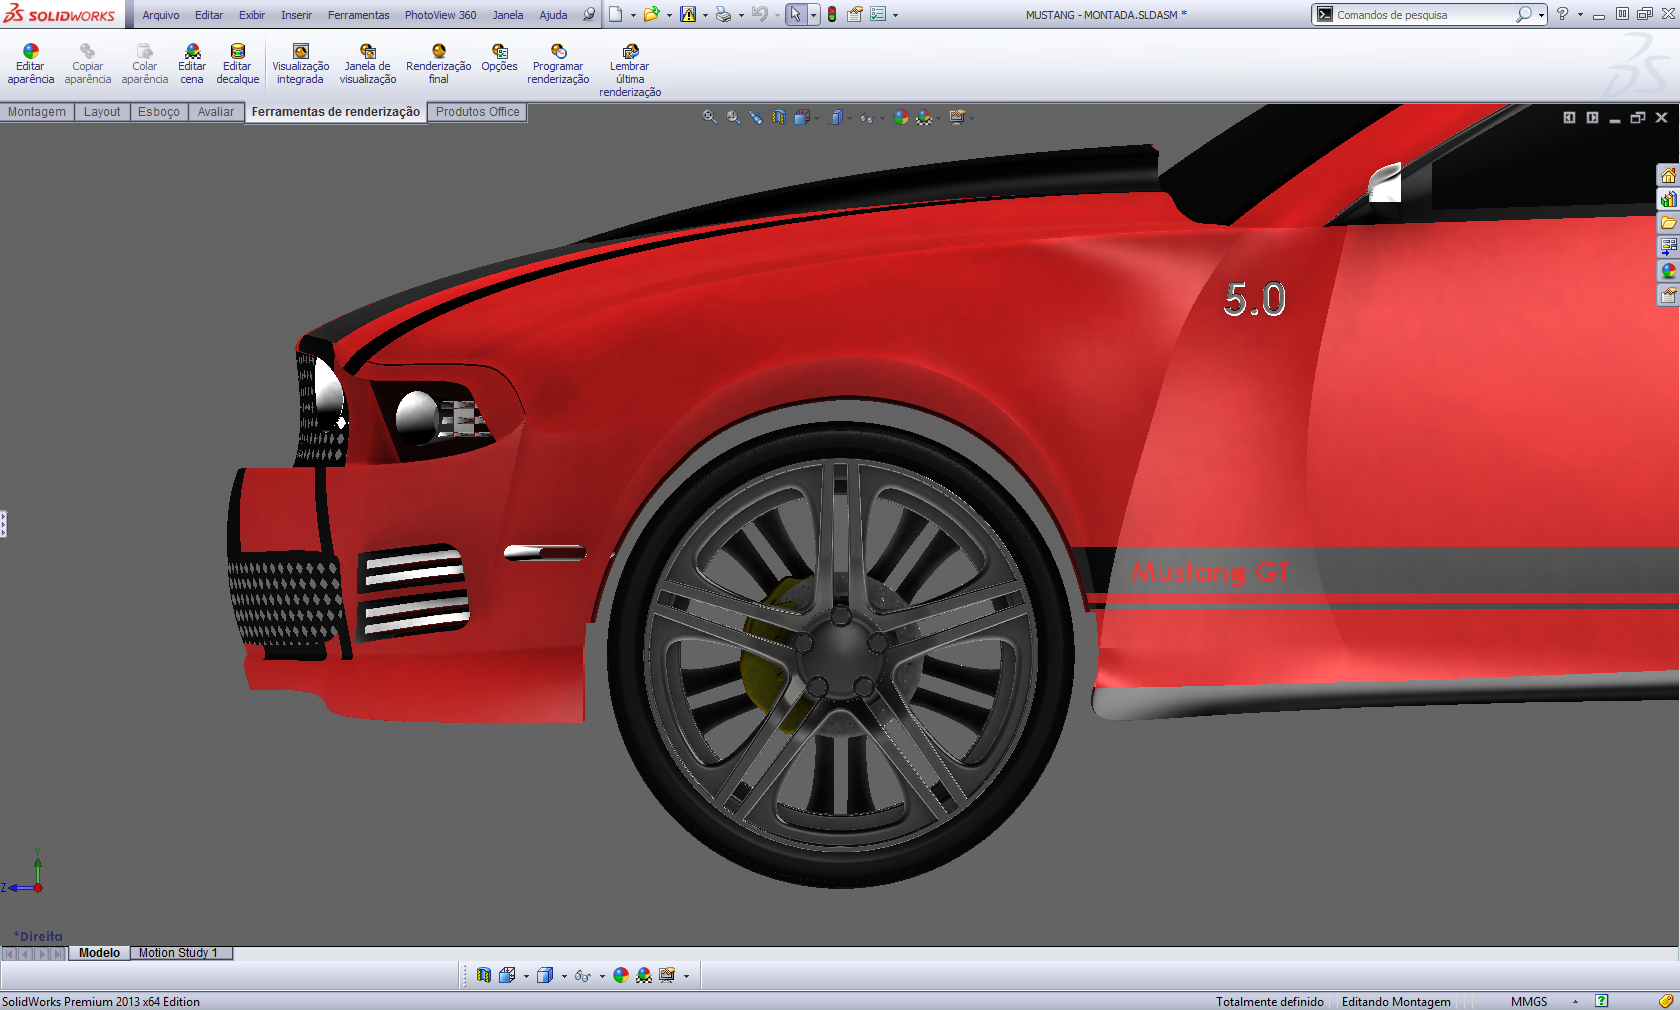Click Previous View in the heads-up toolbar
Image resolution: width=1680 pixels, height=1010 pixels.
pyautogui.click(x=756, y=117)
